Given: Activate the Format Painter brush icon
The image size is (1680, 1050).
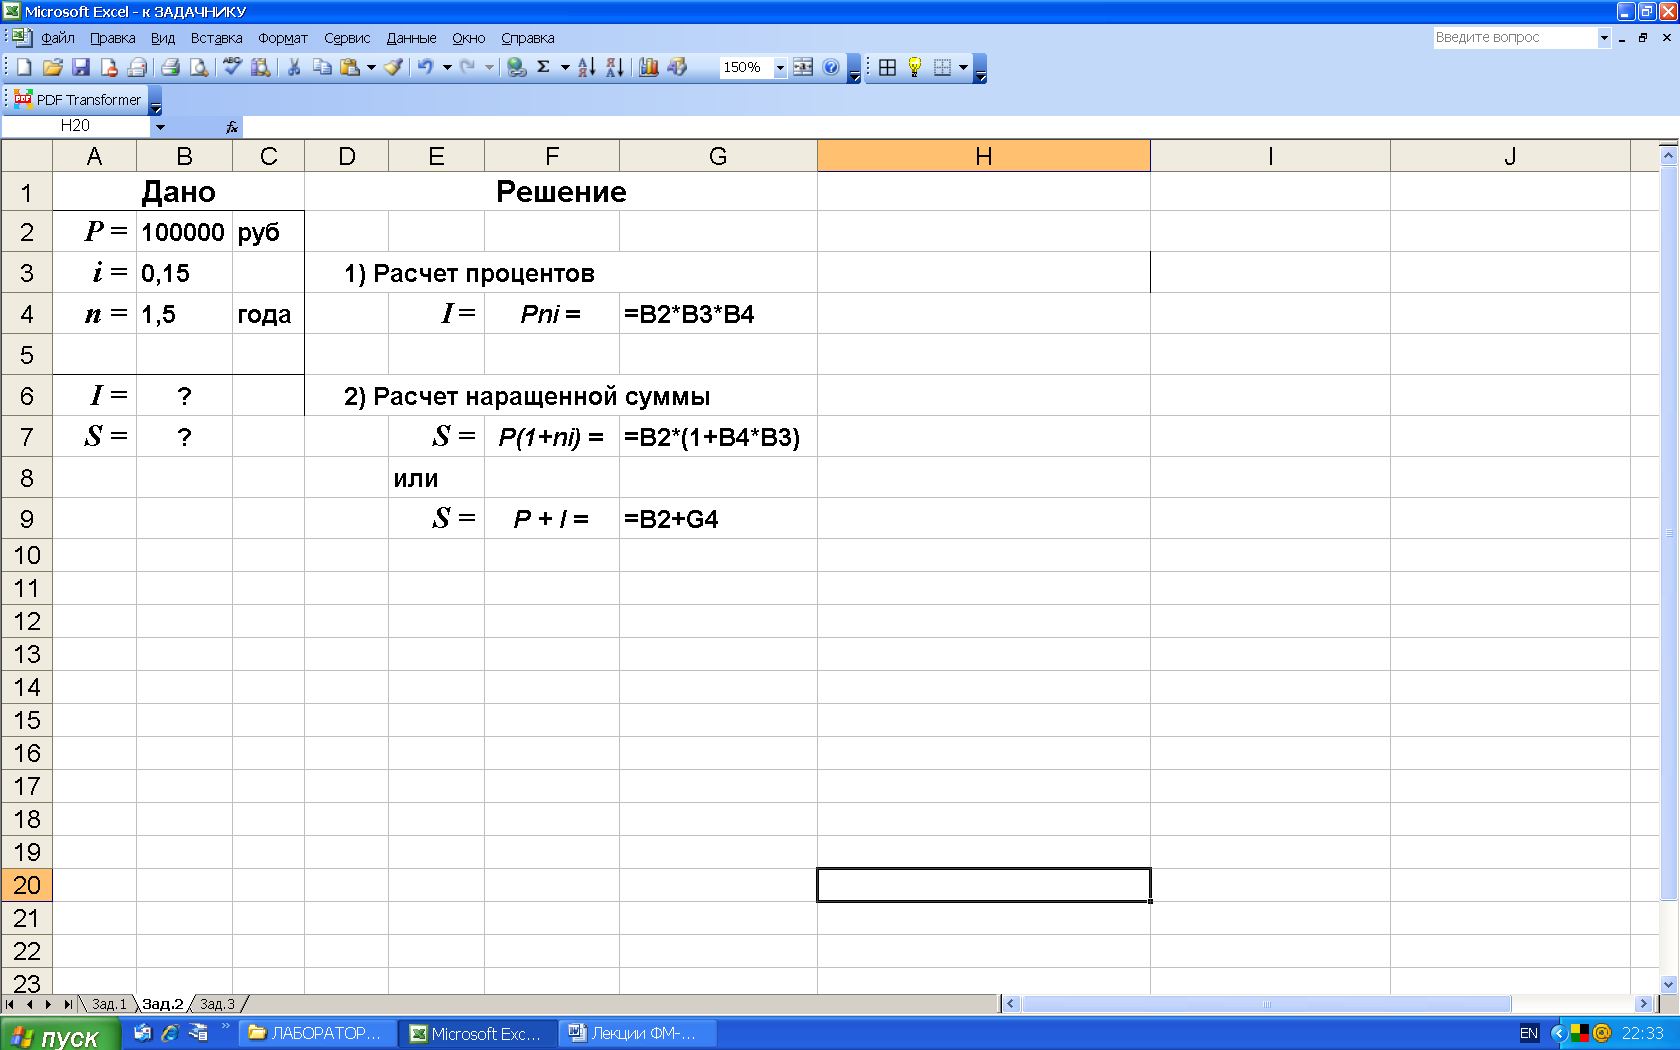Looking at the screenshot, I should tap(394, 67).
